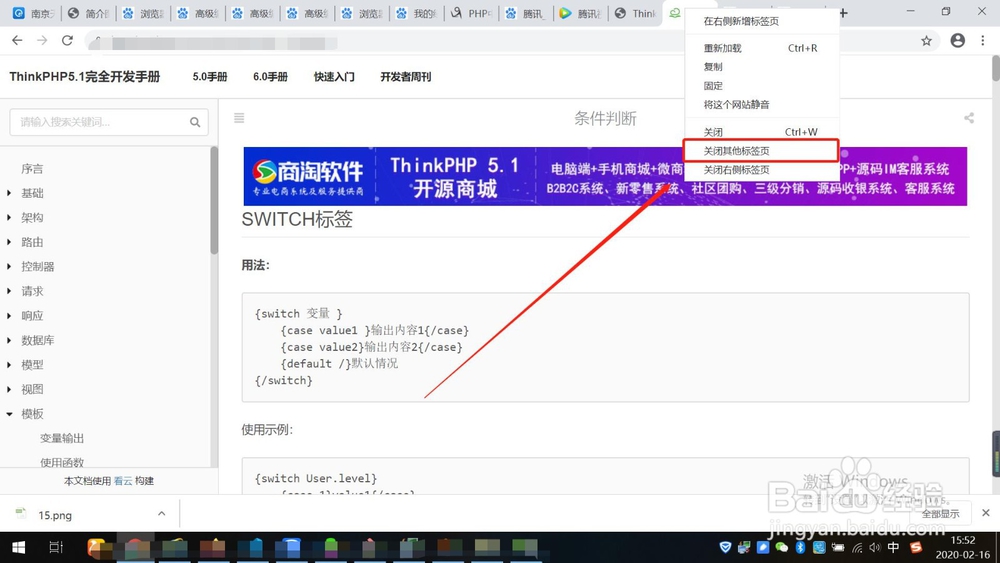1000x563 pixels.
Task: Reload the page with the refresh icon
Action: point(67,41)
